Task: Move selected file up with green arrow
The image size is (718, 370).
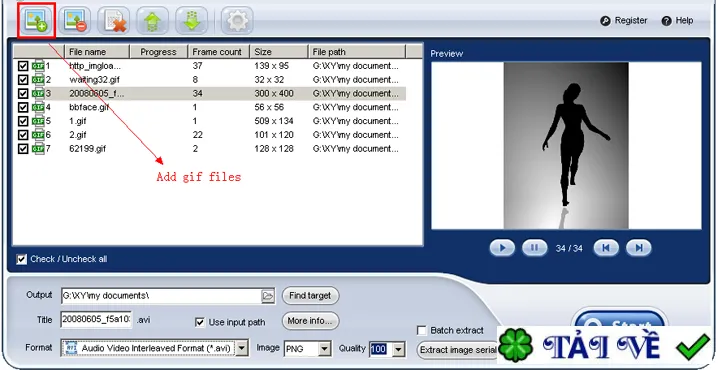Action: click(152, 21)
